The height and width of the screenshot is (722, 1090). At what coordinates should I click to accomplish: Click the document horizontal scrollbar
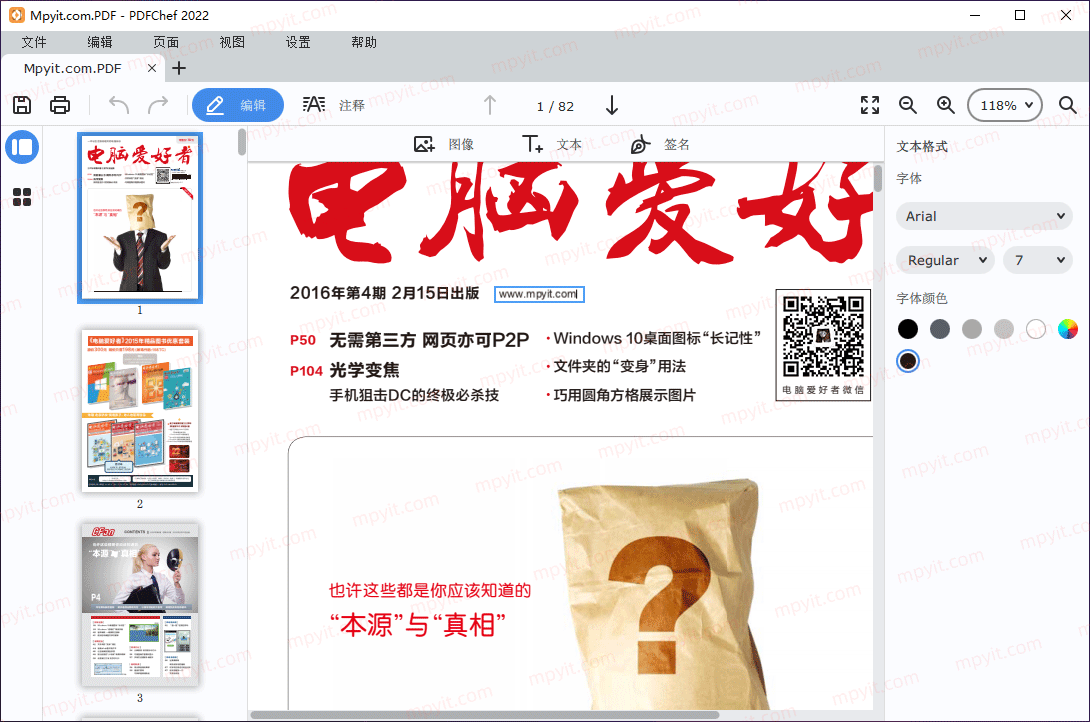(x=485, y=714)
